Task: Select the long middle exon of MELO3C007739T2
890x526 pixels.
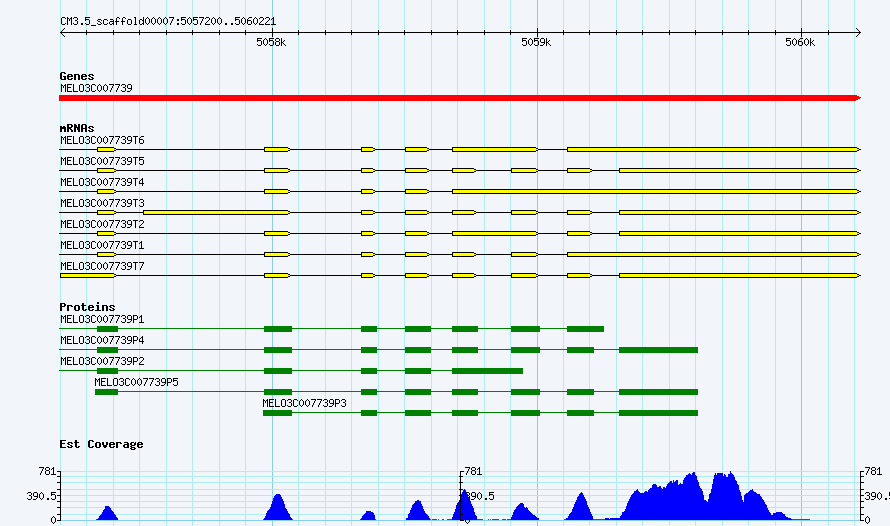Action: [x=495, y=234]
